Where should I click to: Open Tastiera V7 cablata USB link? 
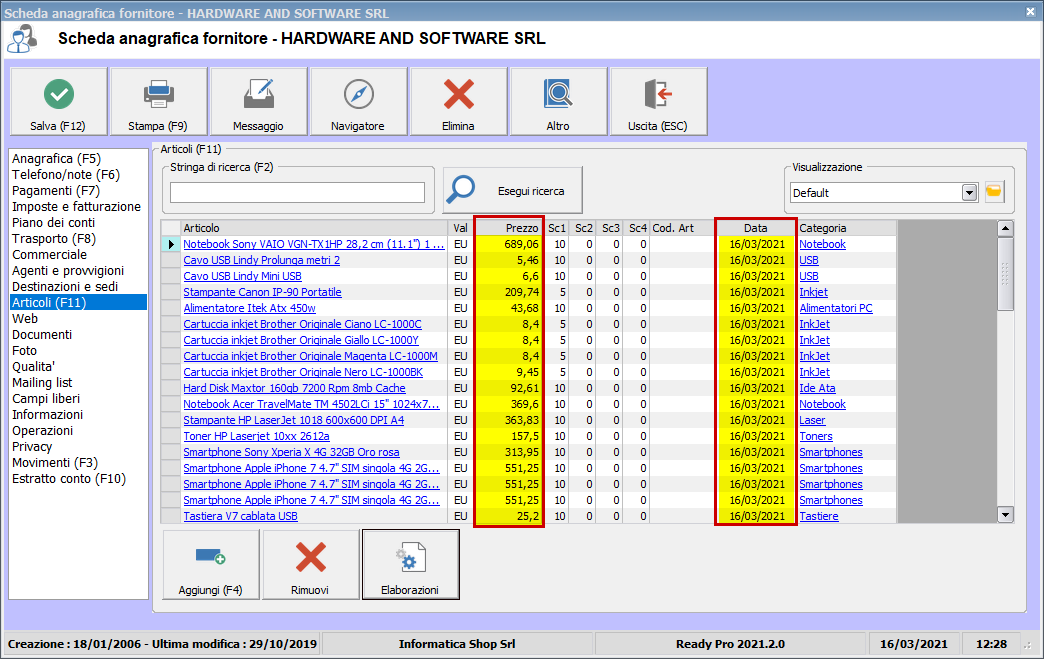(240, 516)
